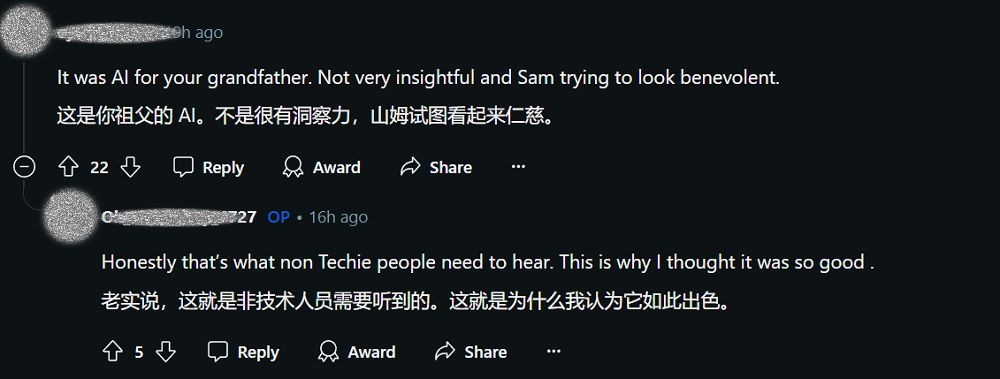
Task: Reply to the OP's 16h ago comment
Action: [x=244, y=352]
